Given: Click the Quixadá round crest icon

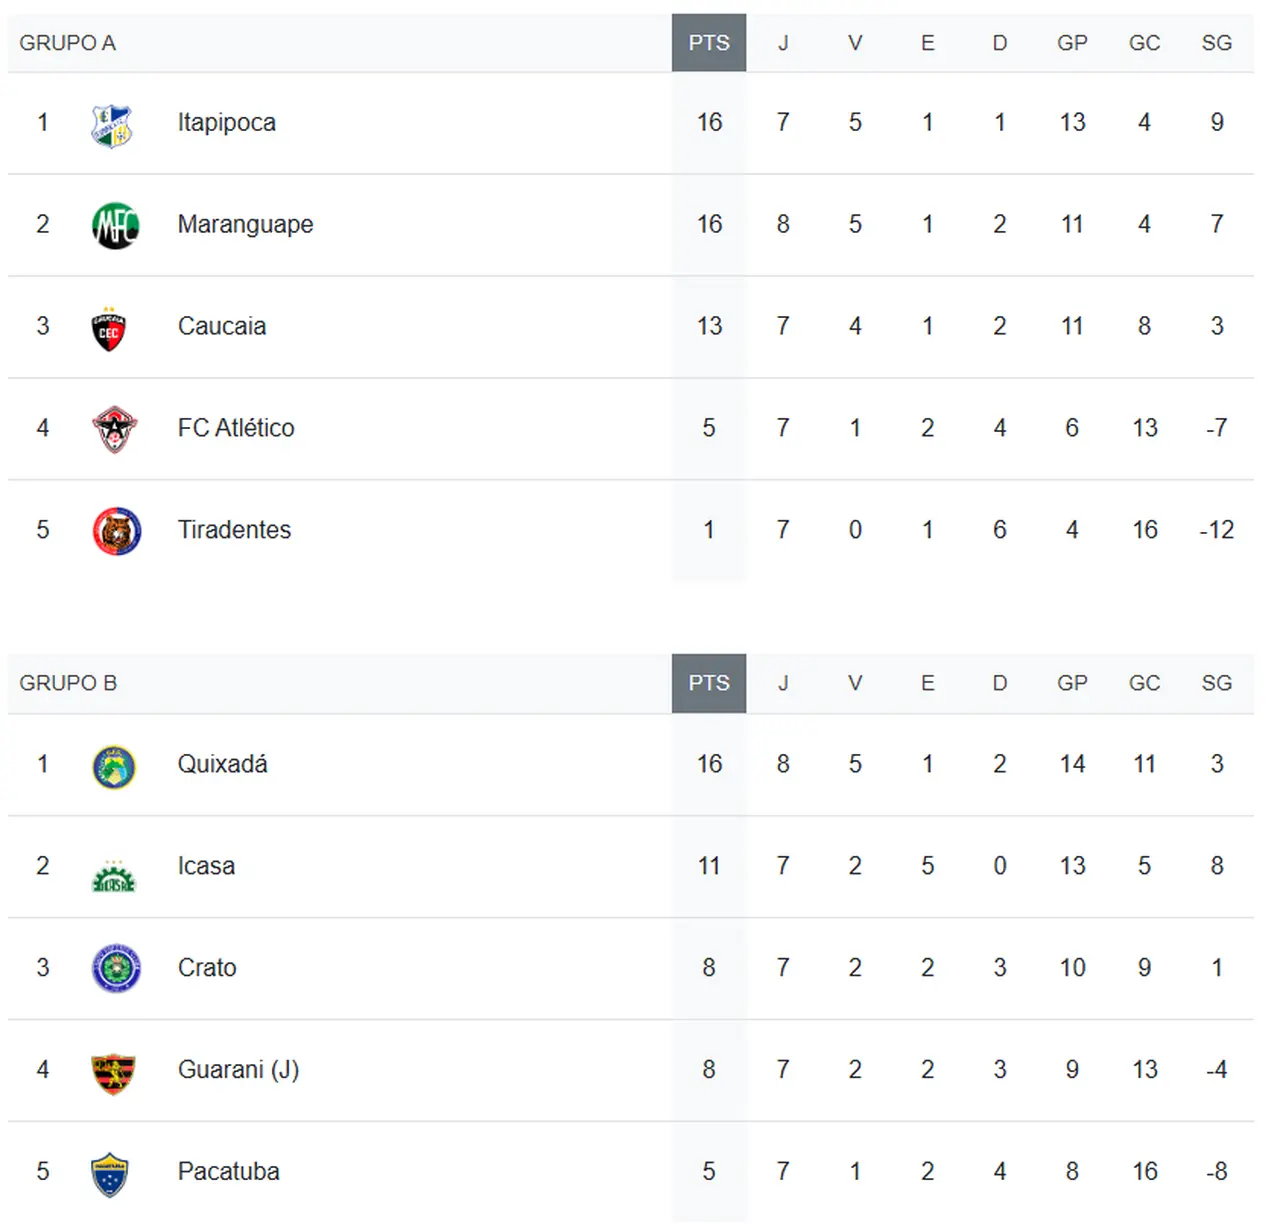Looking at the screenshot, I should pyautogui.click(x=114, y=767).
